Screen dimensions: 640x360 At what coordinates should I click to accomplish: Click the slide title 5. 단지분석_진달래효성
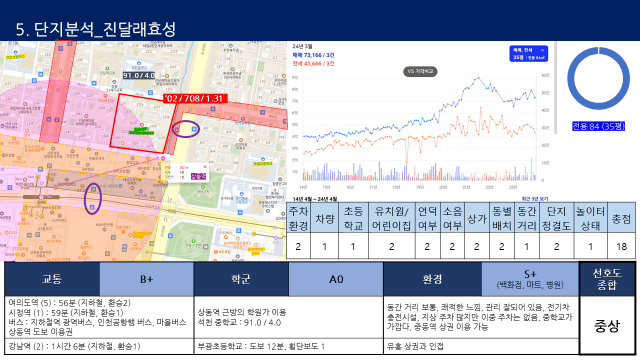pyautogui.click(x=96, y=29)
